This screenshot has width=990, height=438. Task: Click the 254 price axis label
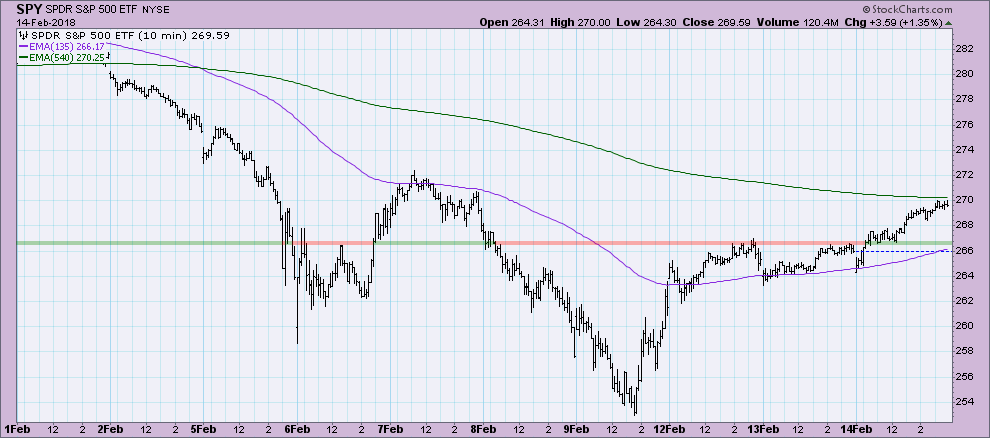pyautogui.click(x=963, y=402)
